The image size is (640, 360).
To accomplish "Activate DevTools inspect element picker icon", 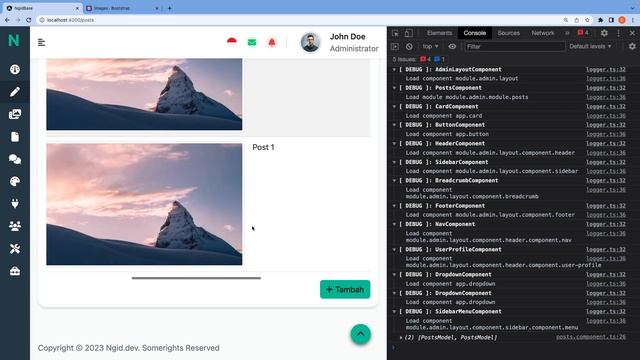I will pyautogui.click(x=395, y=33).
